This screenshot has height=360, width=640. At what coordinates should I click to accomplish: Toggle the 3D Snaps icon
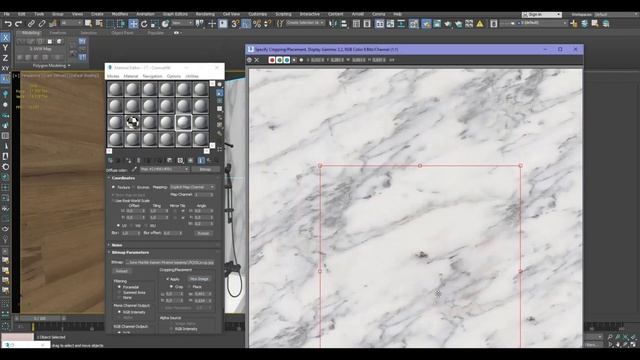[235, 24]
